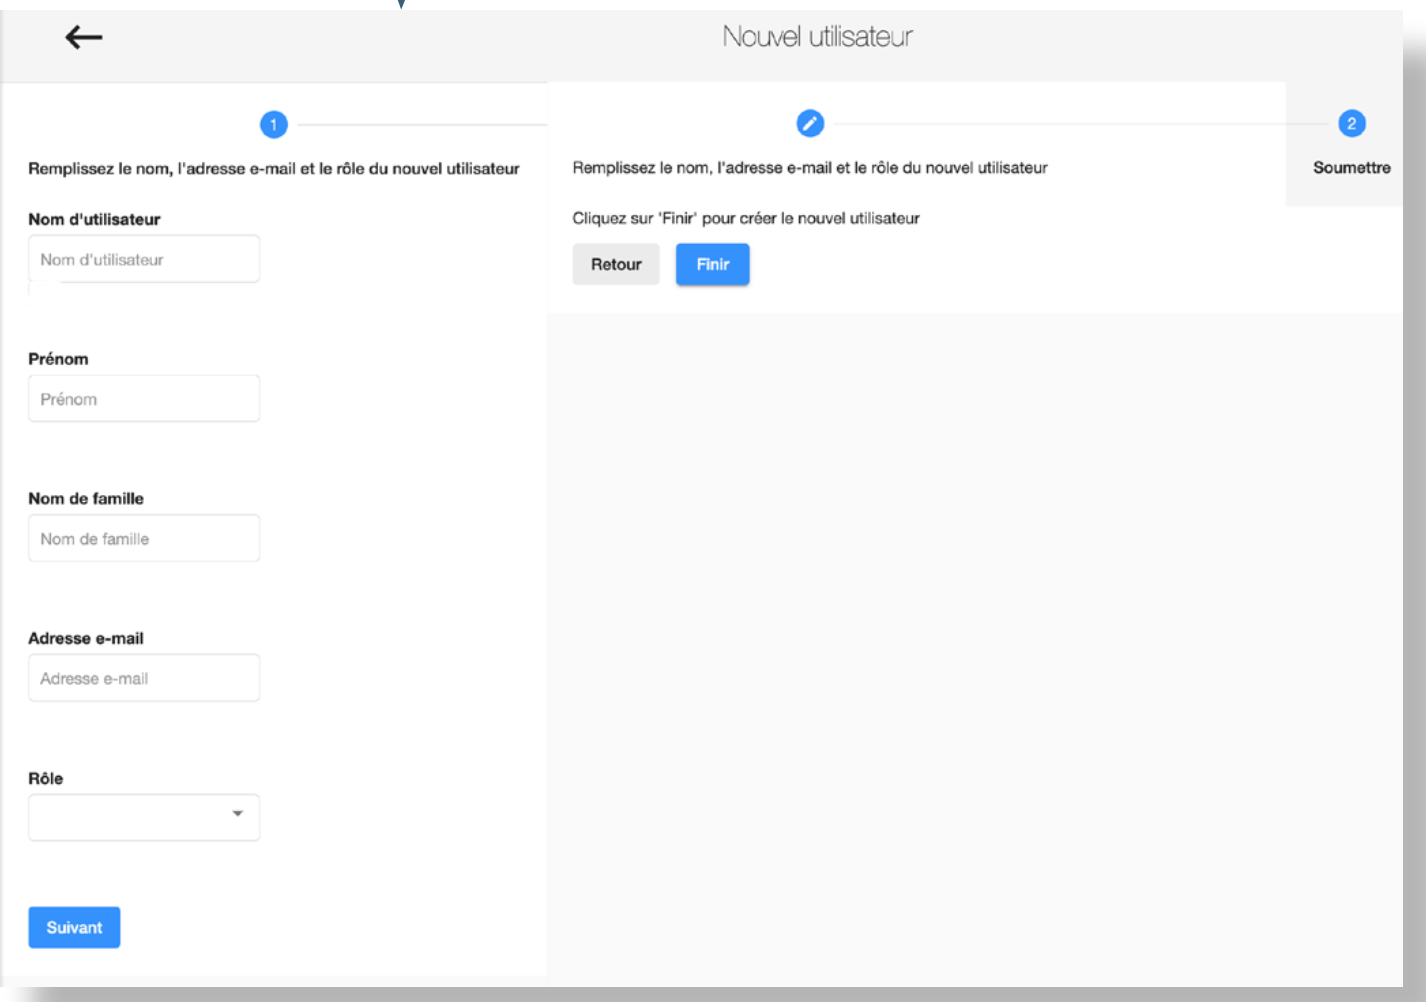Select the Nom de famille input box
Screen dimensions: 1426x1002
[144, 539]
